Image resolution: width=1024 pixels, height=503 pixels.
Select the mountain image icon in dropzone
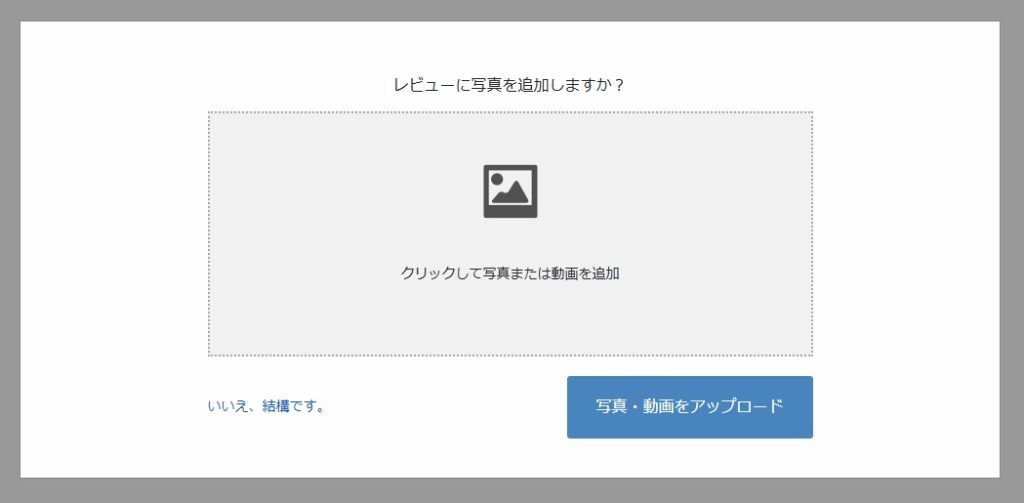[510, 191]
